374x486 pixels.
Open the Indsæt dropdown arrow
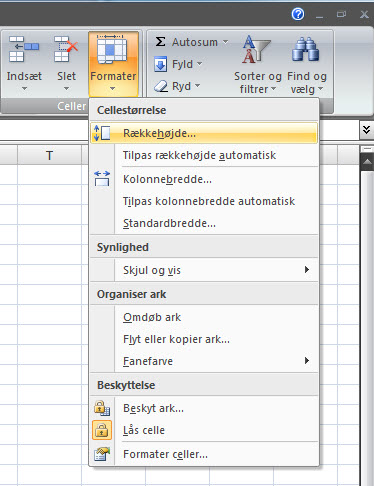pyautogui.click(x=24, y=89)
